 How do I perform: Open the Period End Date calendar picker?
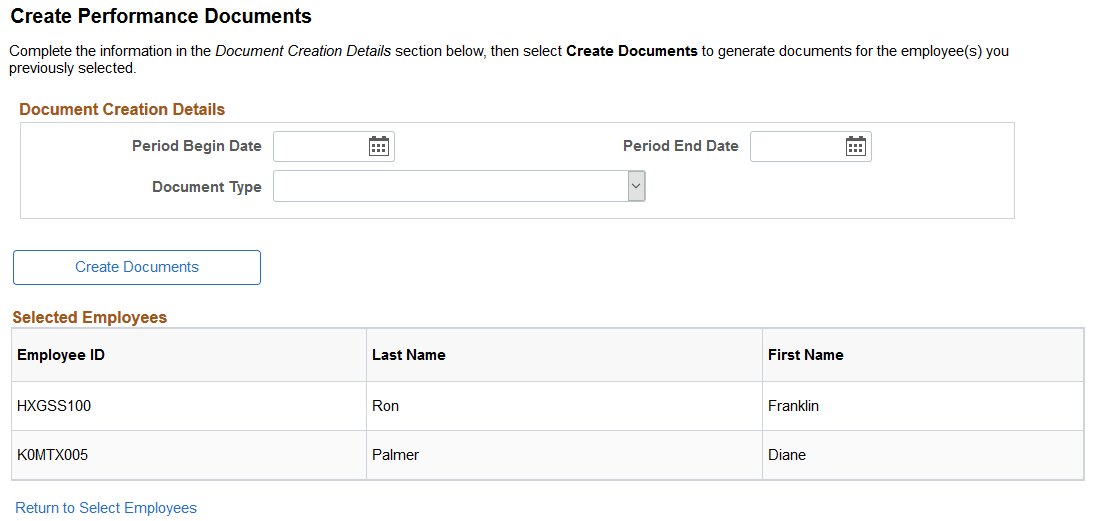click(x=856, y=147)
